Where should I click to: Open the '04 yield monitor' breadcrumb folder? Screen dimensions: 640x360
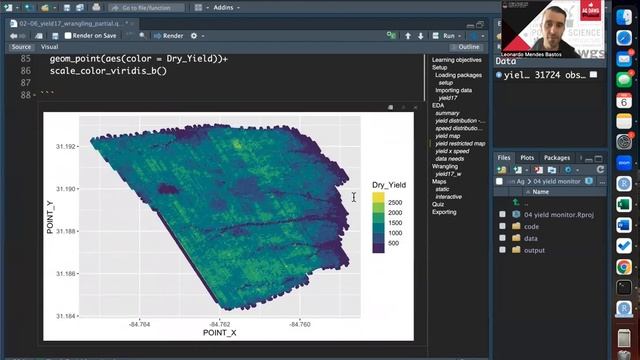pyautogui.click(x=557, y=181)
